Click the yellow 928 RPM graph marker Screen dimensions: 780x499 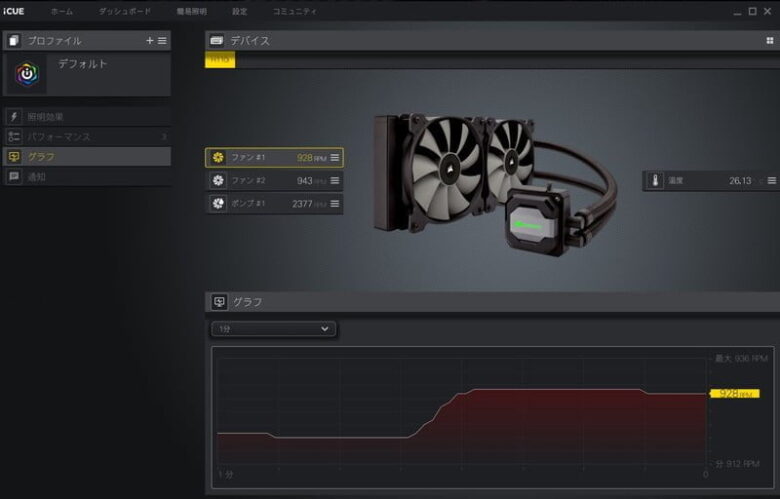[x=735, y=394]
